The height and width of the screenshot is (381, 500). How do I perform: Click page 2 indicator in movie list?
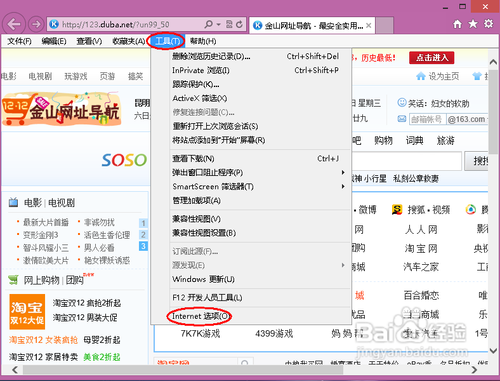(143, 234)
